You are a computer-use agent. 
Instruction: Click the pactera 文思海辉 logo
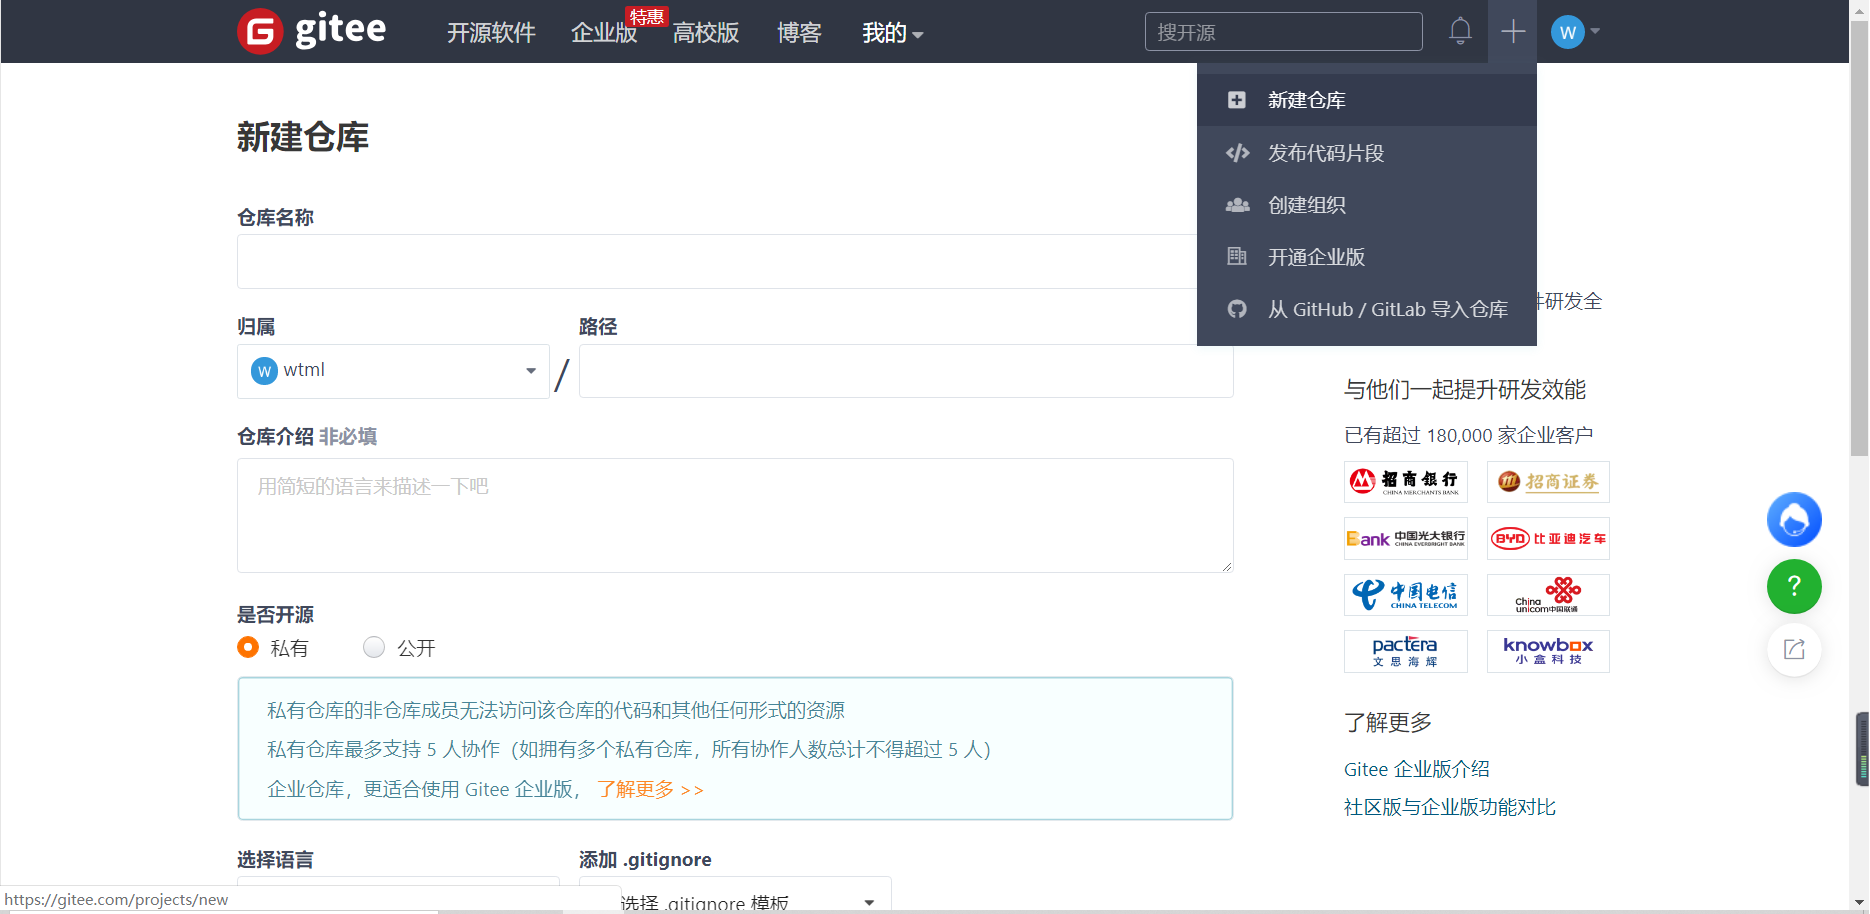pos(1406,652)
